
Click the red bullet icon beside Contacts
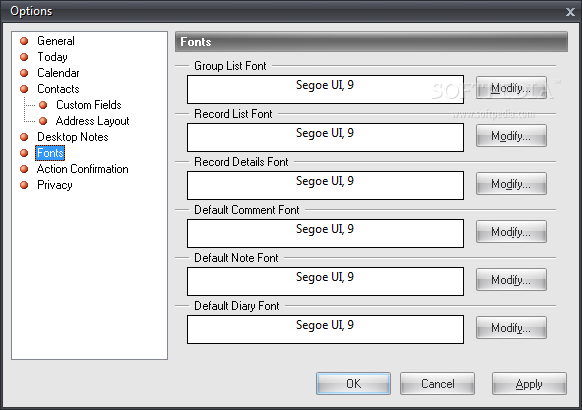click(24, 89)
